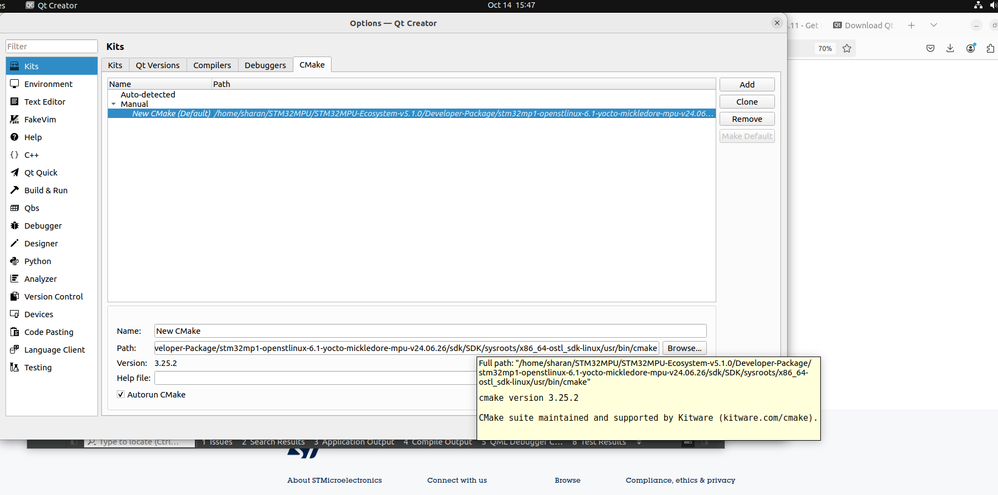This screenshot has height=495, width=998.
Task: Open Version Control settings category
Action: [x=52, y=296]
